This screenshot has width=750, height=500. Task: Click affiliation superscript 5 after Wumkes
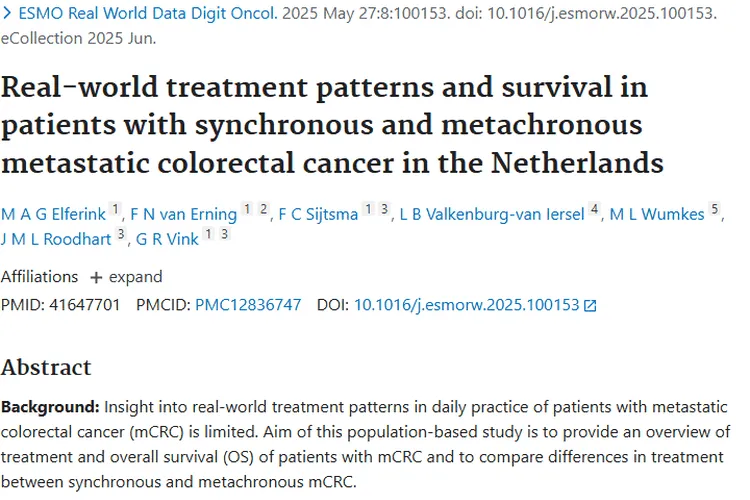(715, 209)
